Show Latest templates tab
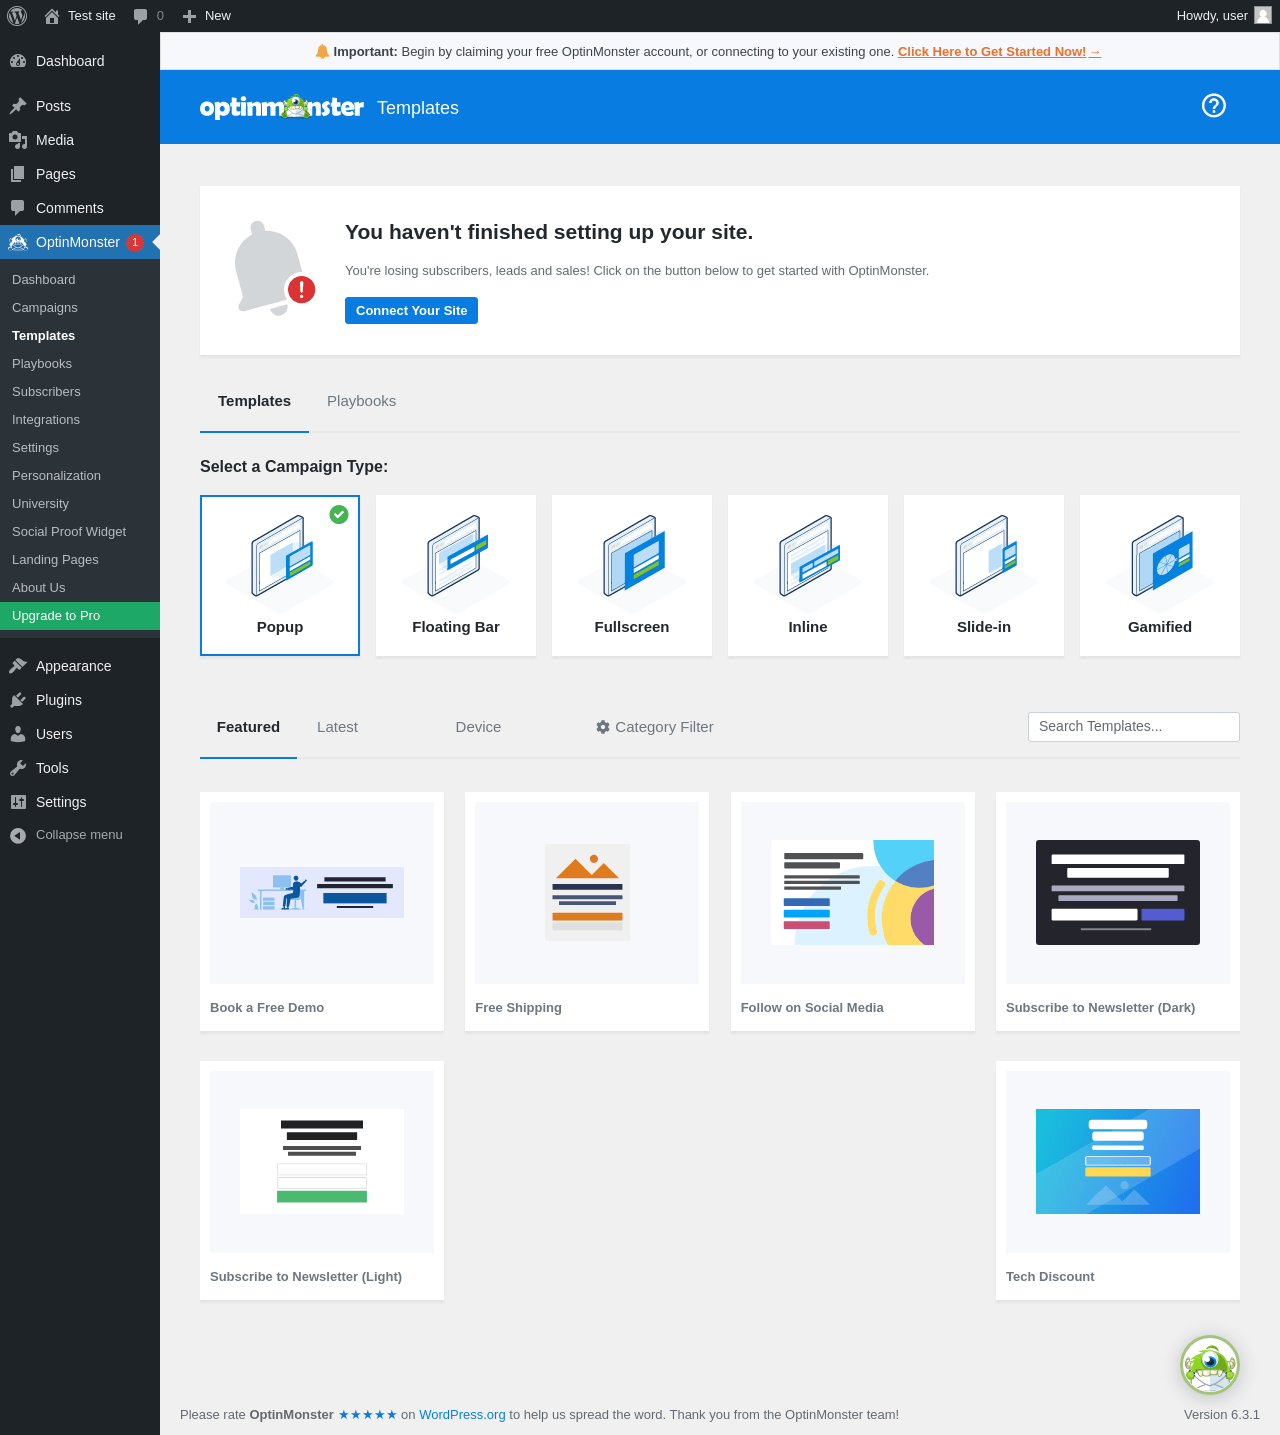The height and width of the screenshot is (1435, 1280). [337, 727]
